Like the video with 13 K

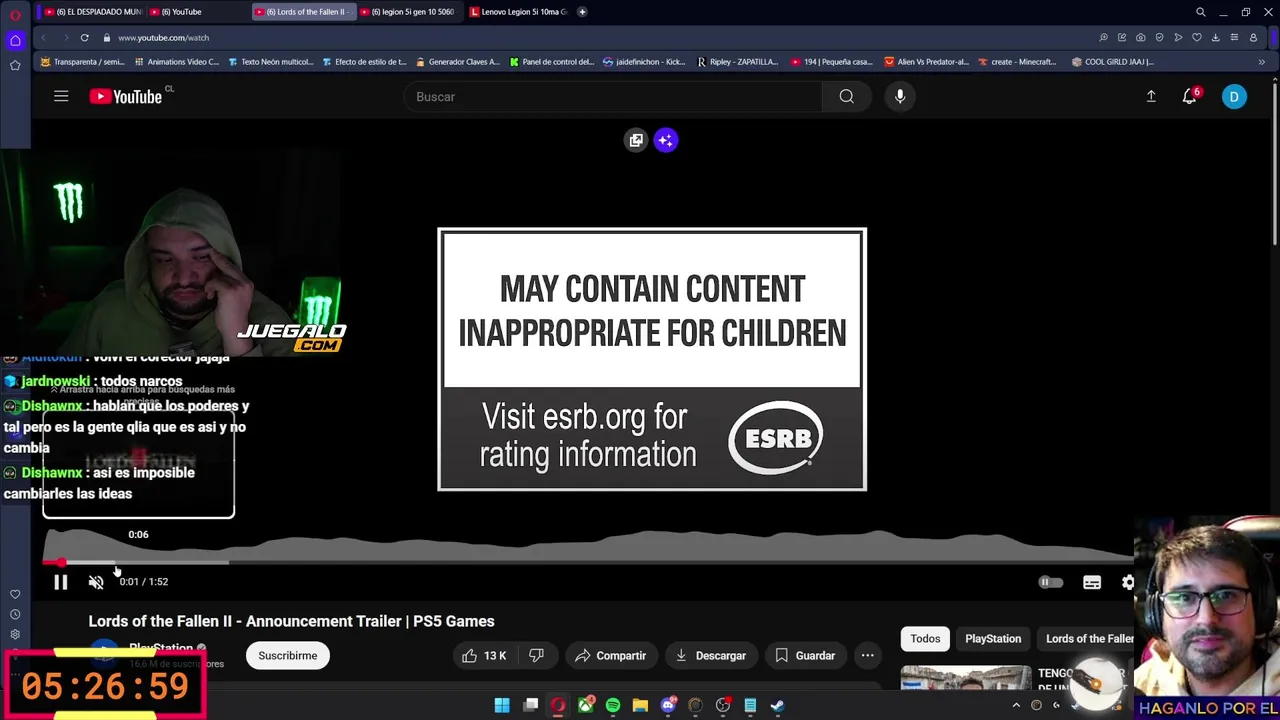point(485,656)
